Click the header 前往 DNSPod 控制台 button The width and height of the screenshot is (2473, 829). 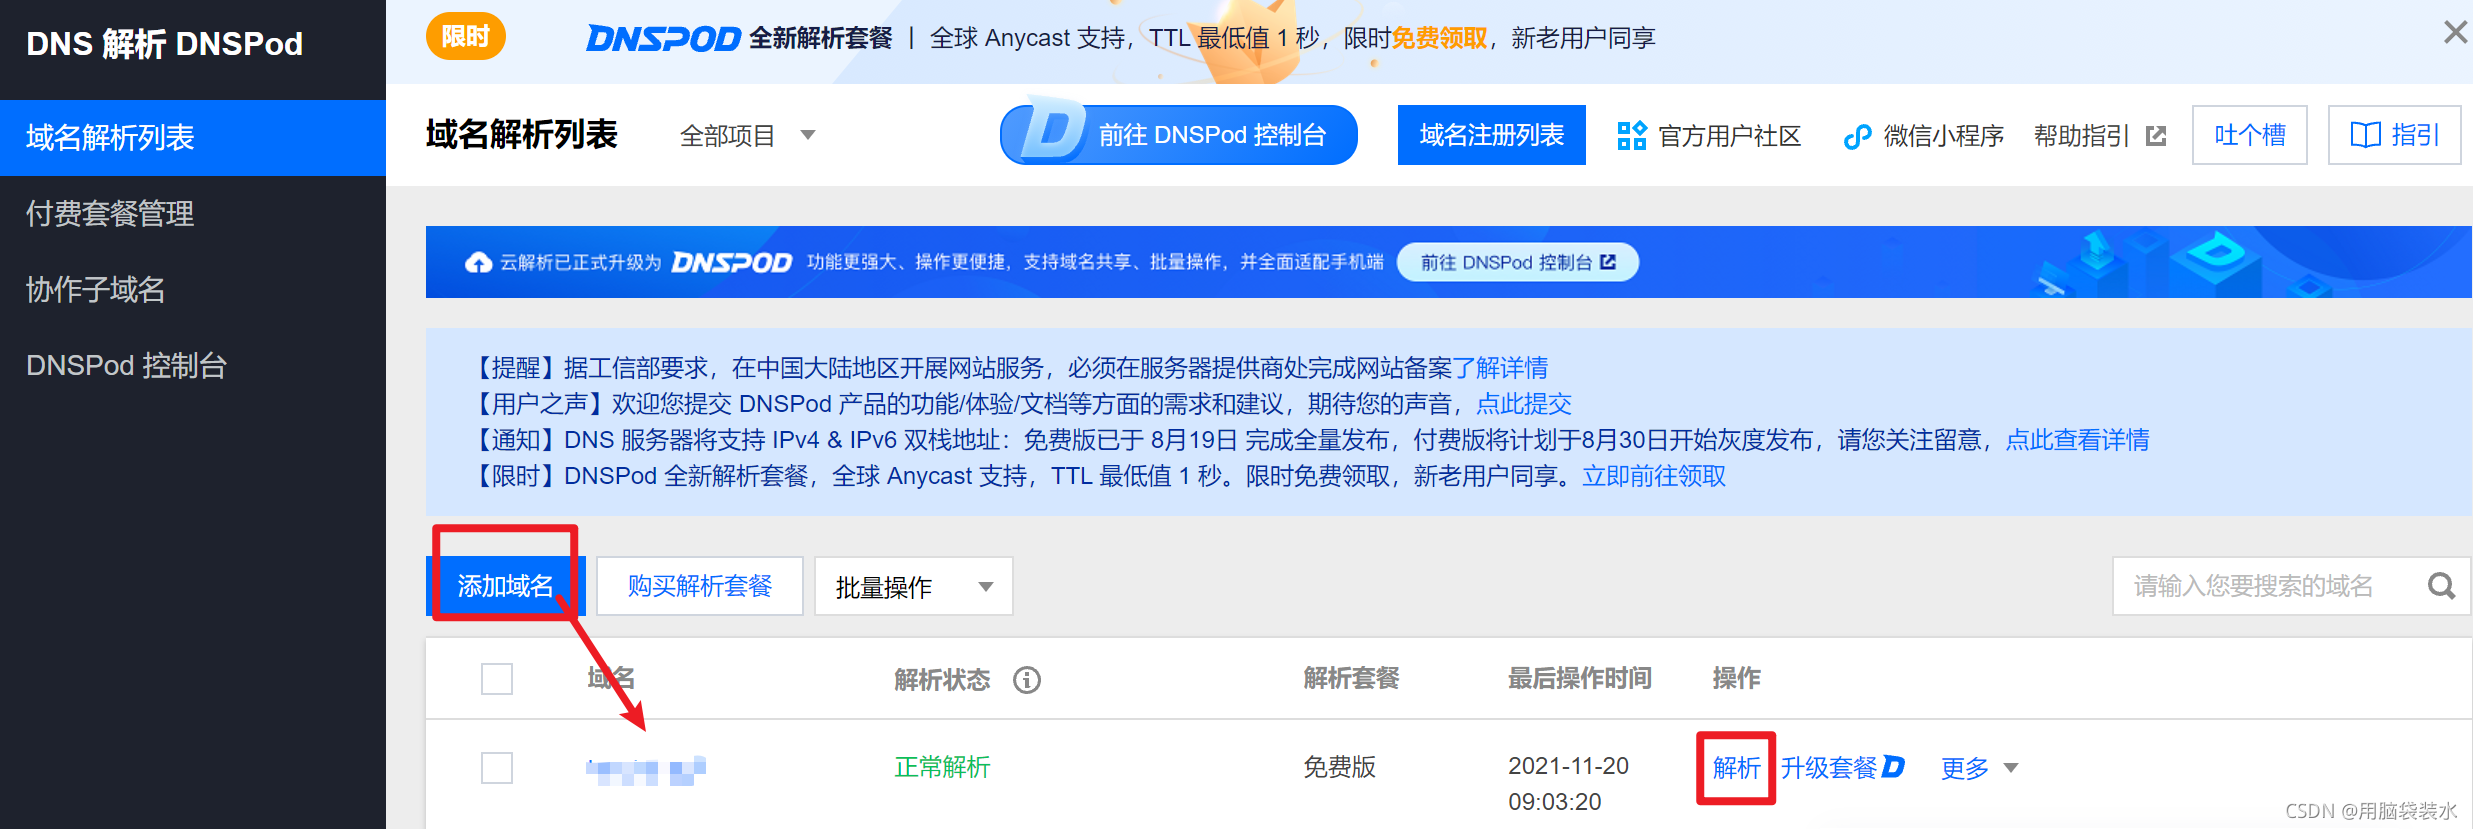click(x=1179, y=135)
